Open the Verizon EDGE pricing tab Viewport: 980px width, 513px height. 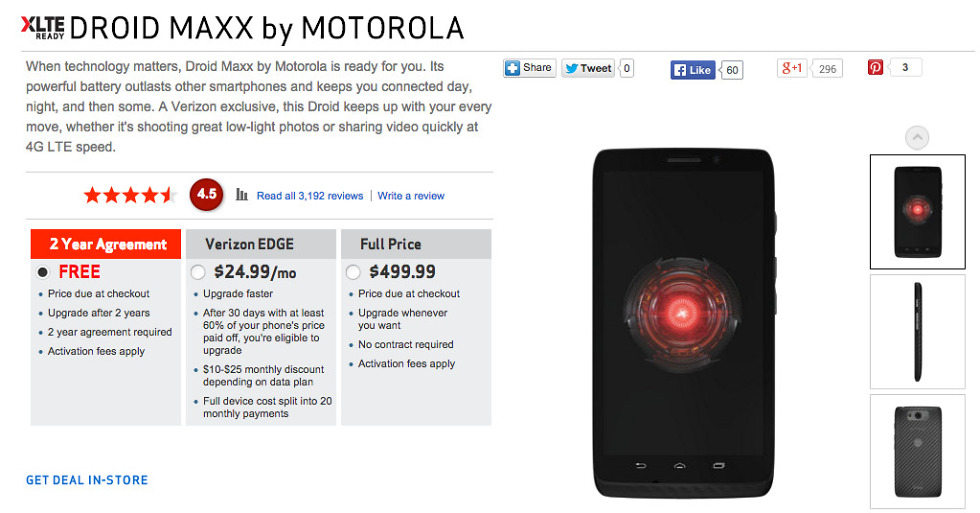tap(257, 244)
